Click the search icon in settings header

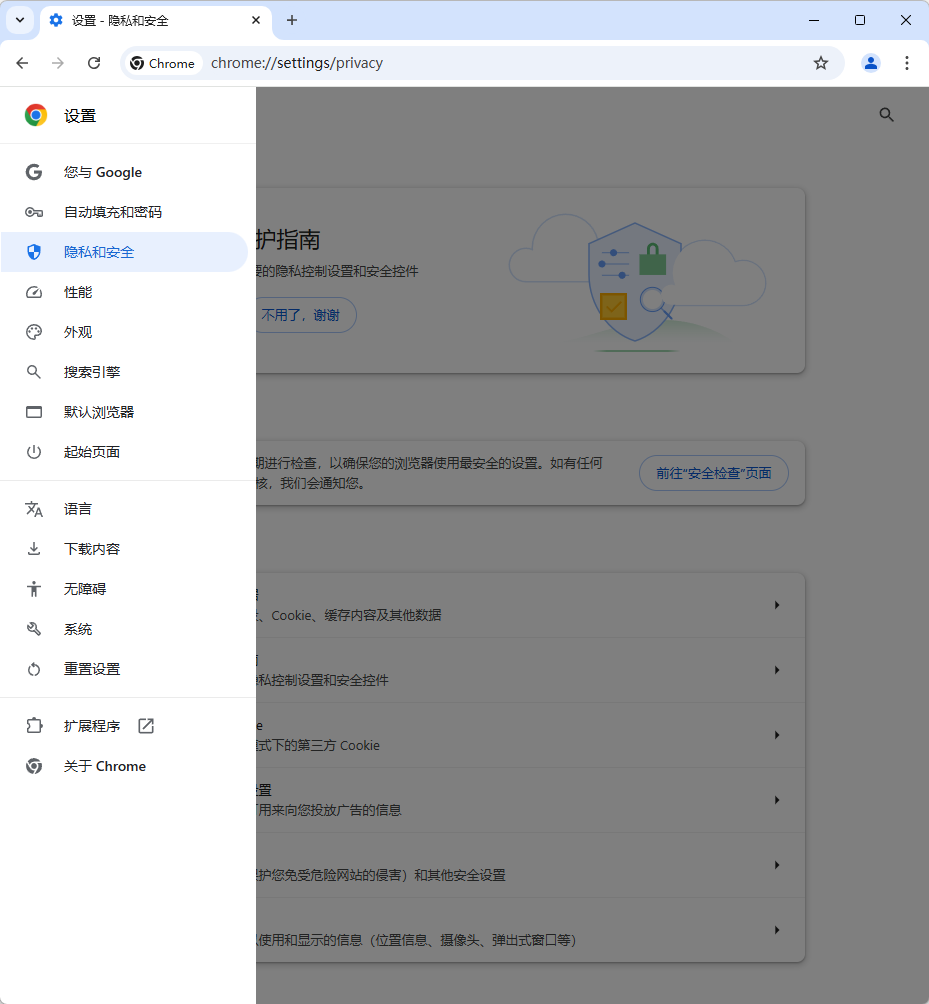pos(886,114)
